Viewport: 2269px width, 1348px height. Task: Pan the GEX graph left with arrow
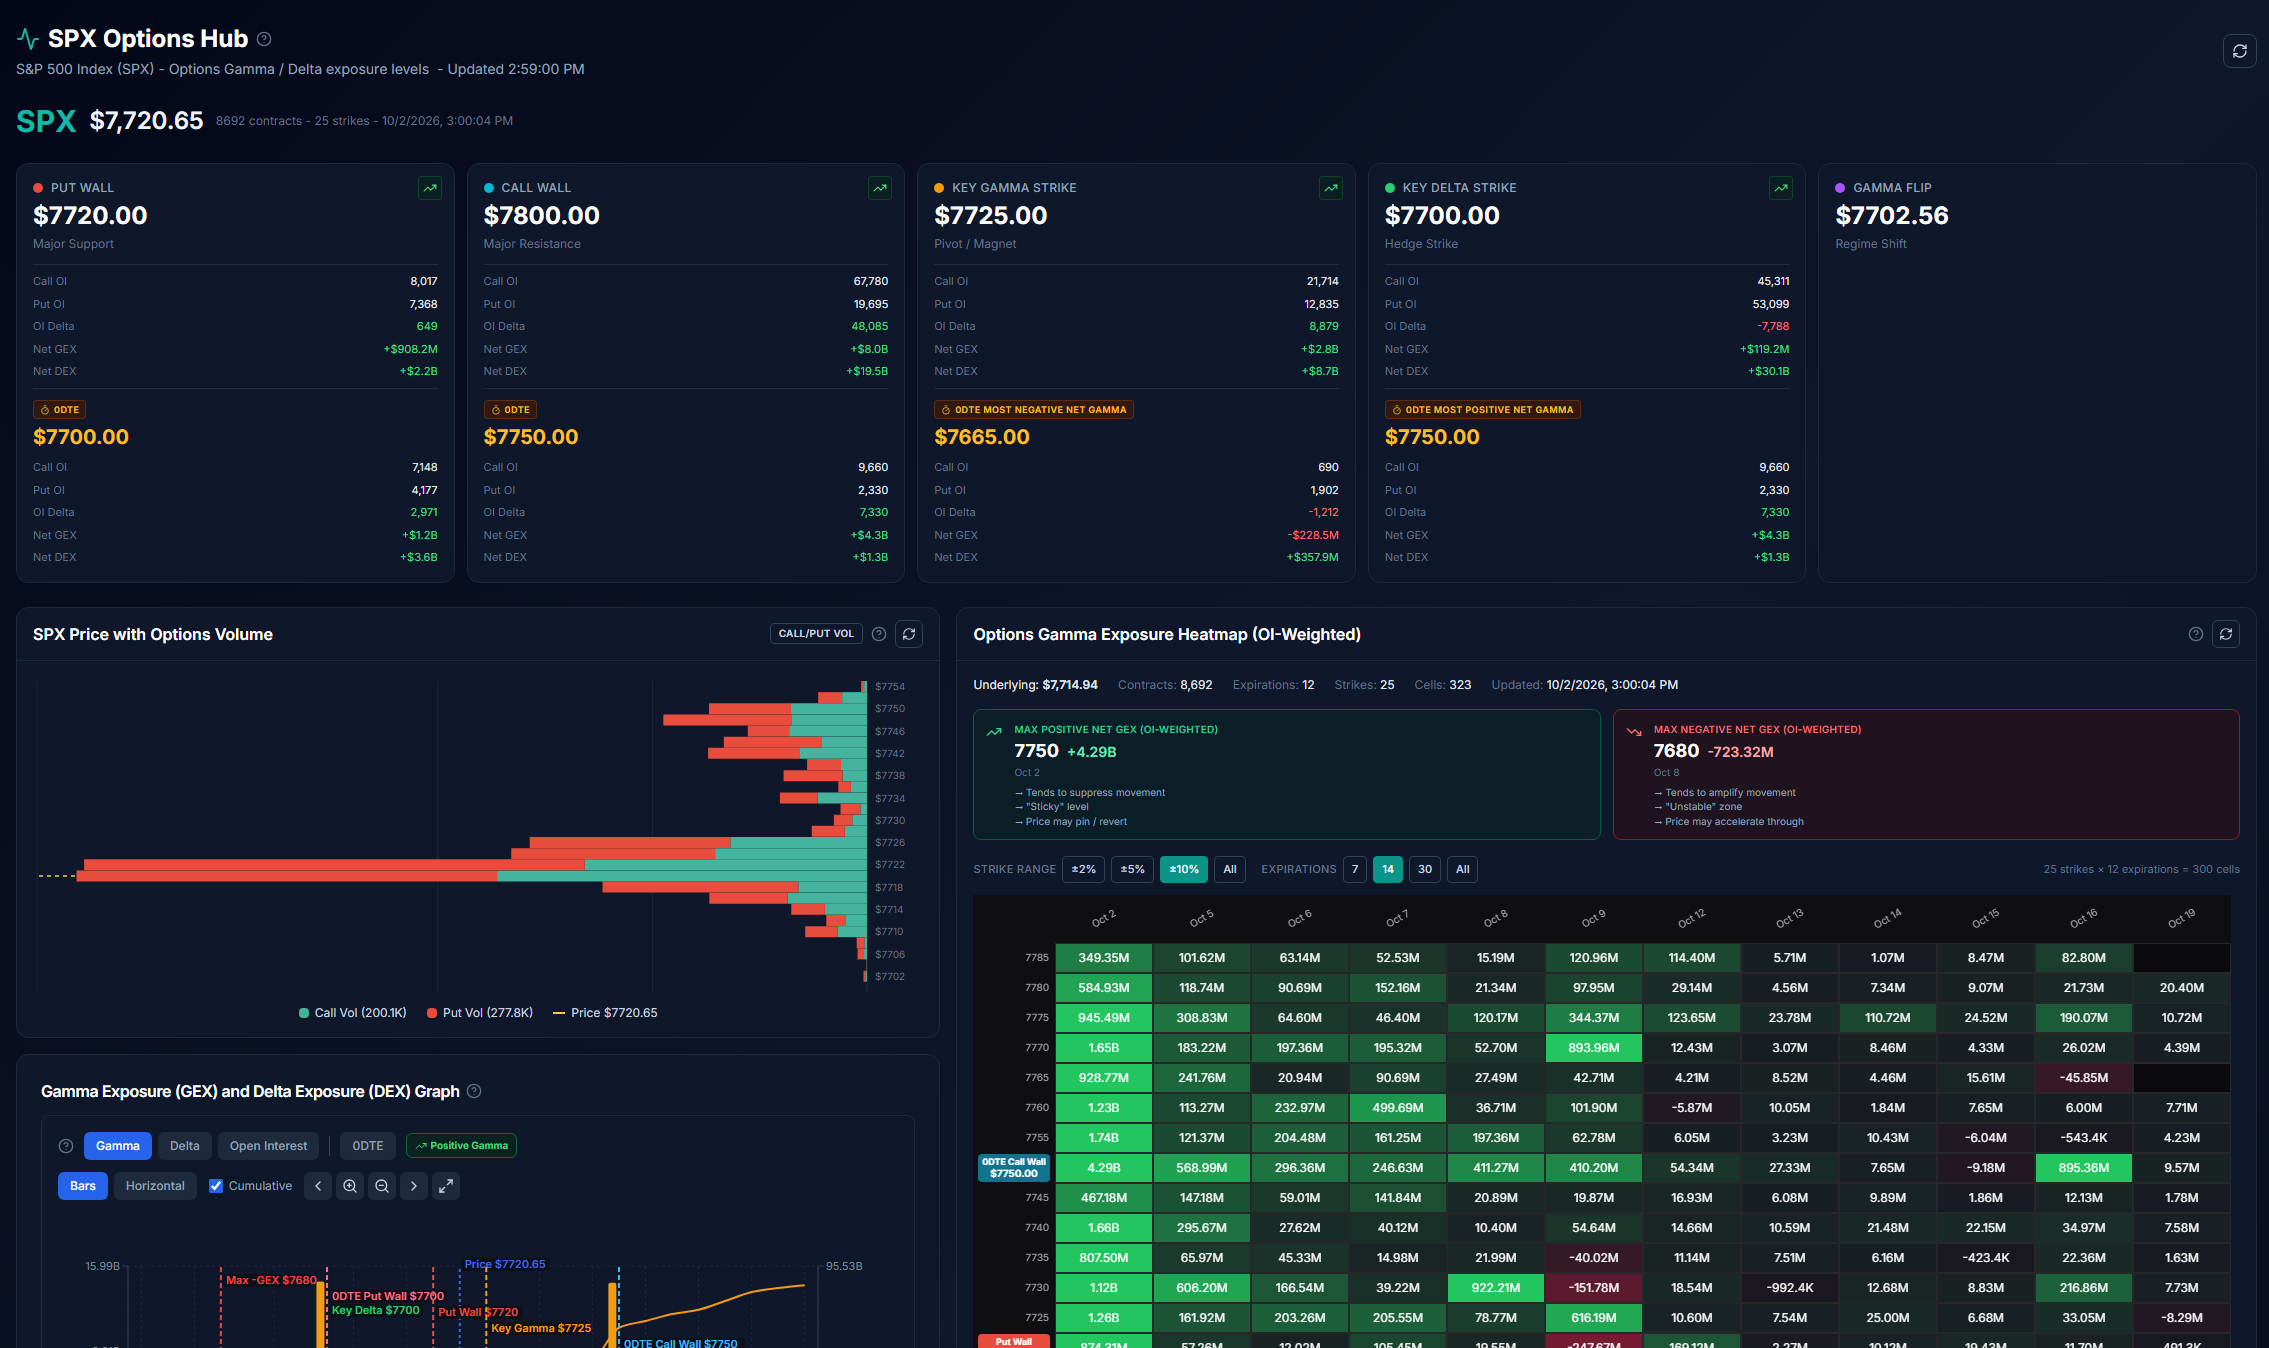pyautogui.click(x=318, y=1186)
